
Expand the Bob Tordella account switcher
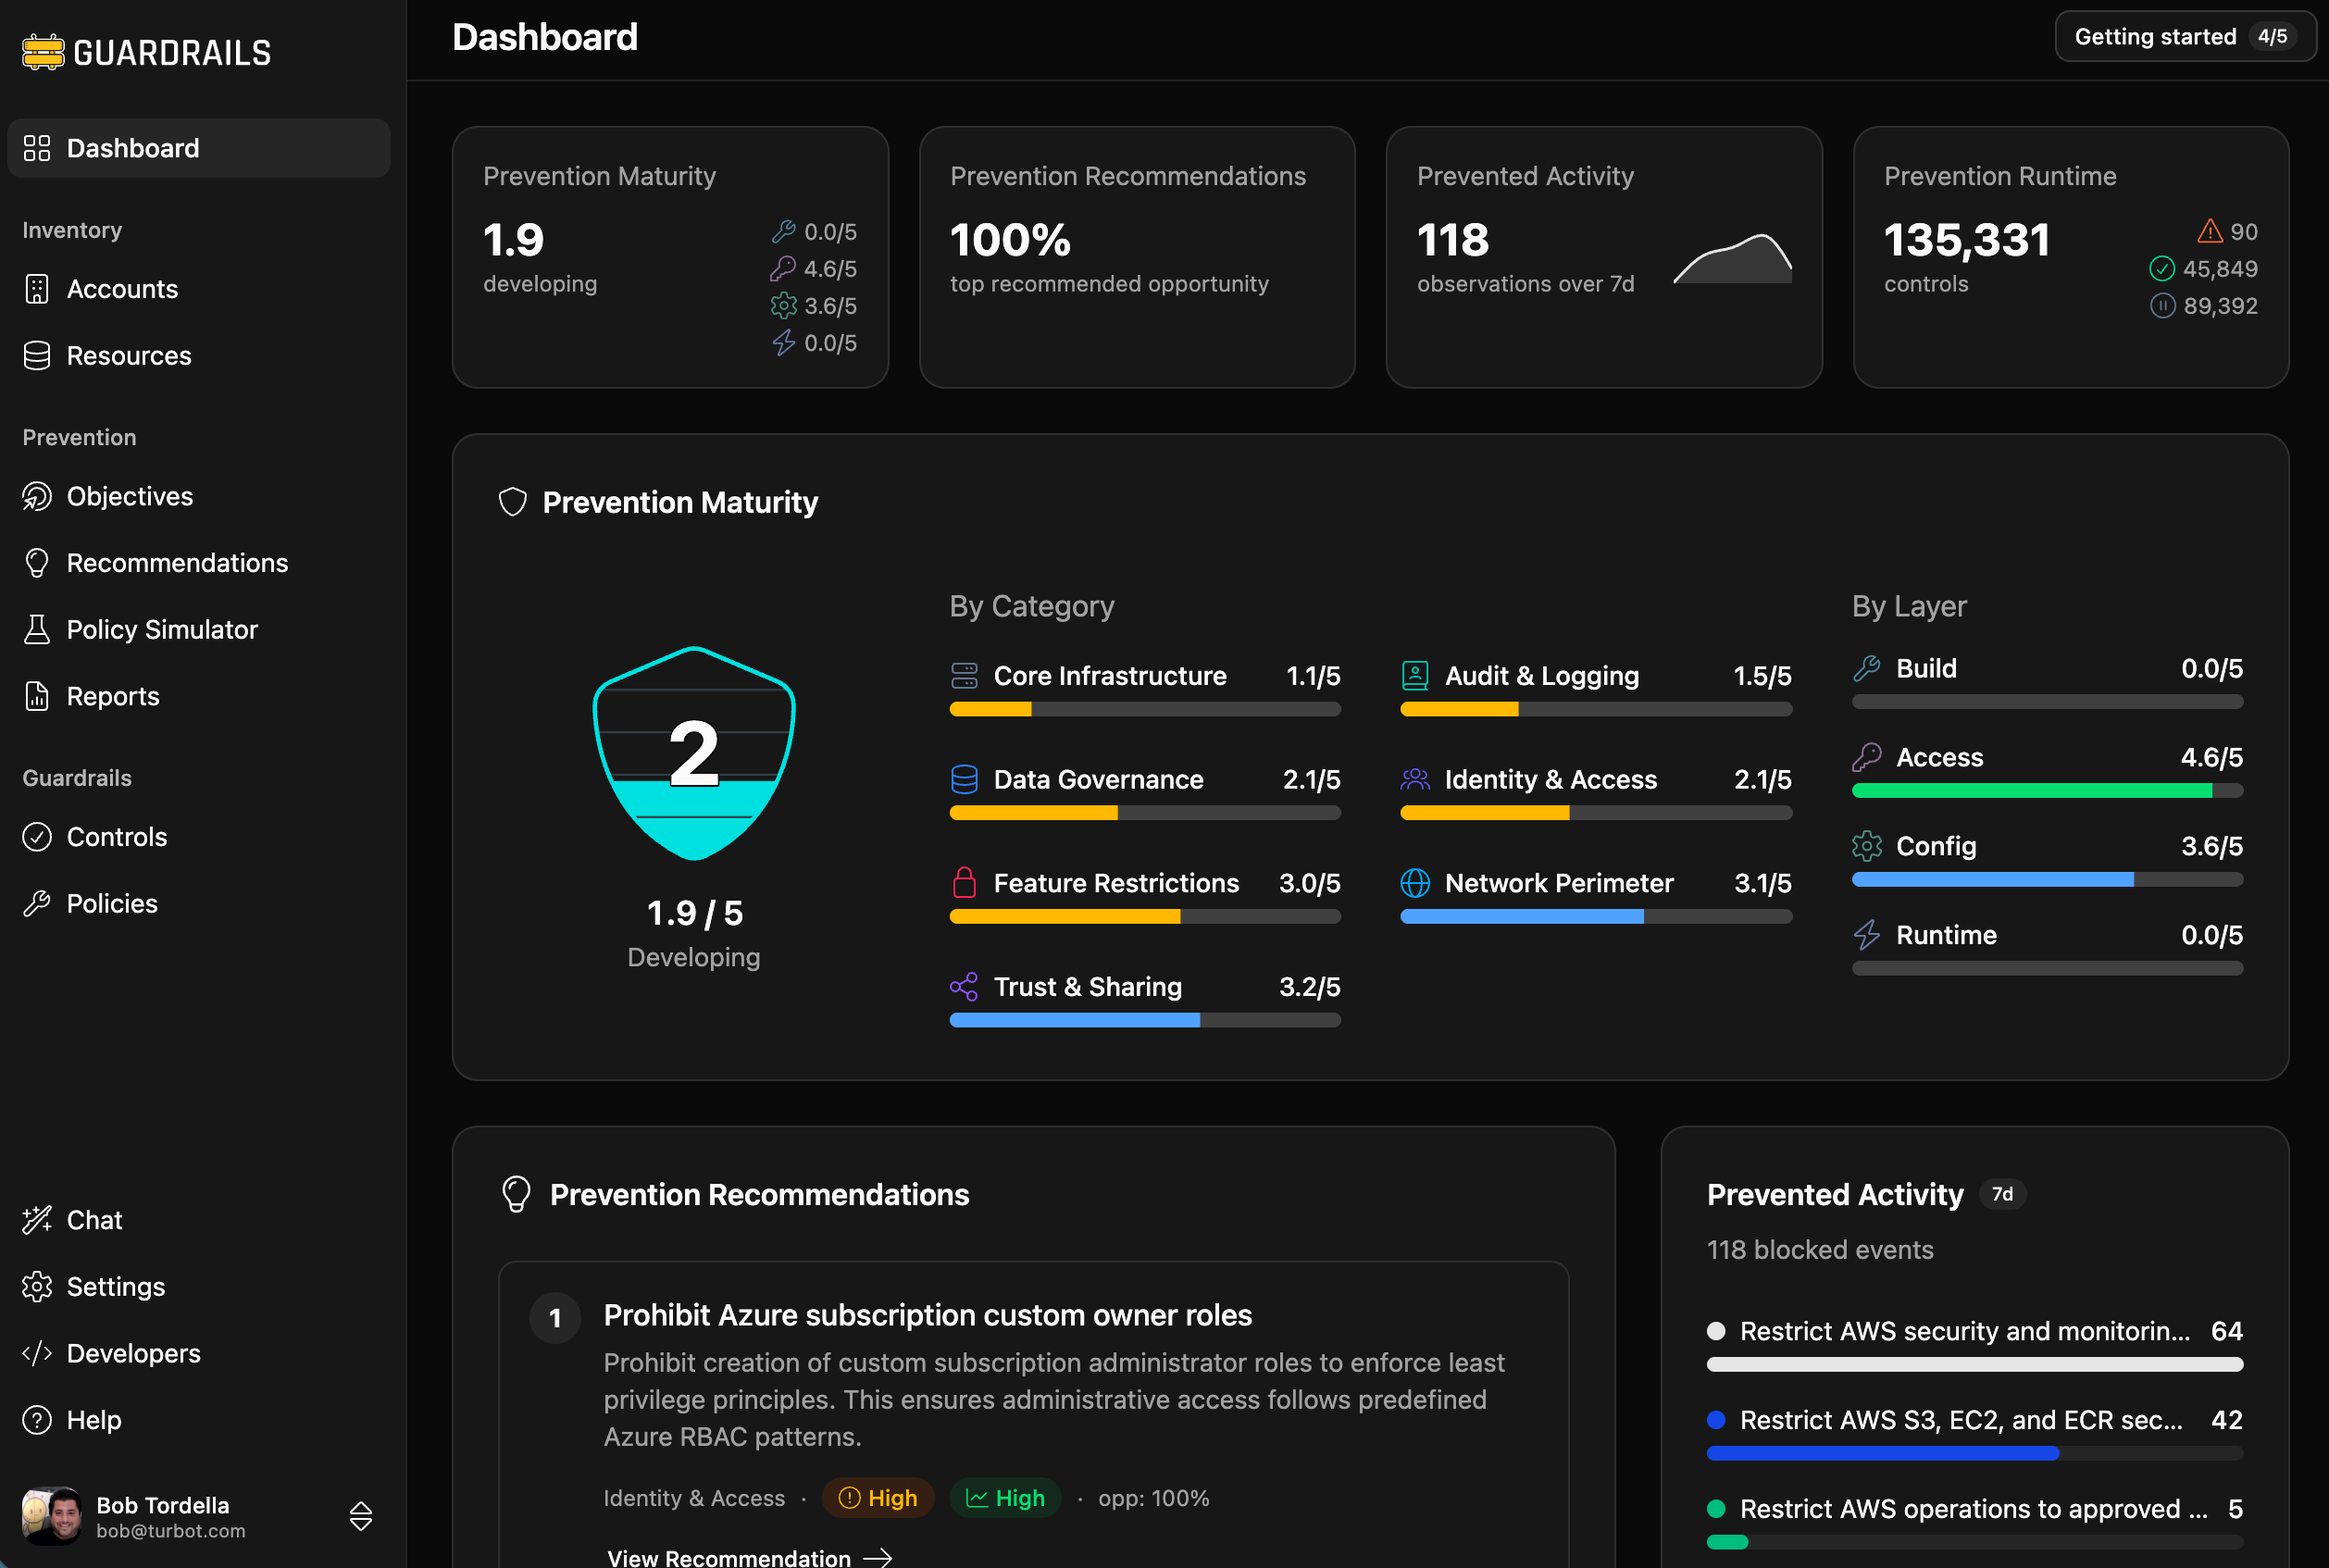pyautogui.click(x=361, y=1516)
